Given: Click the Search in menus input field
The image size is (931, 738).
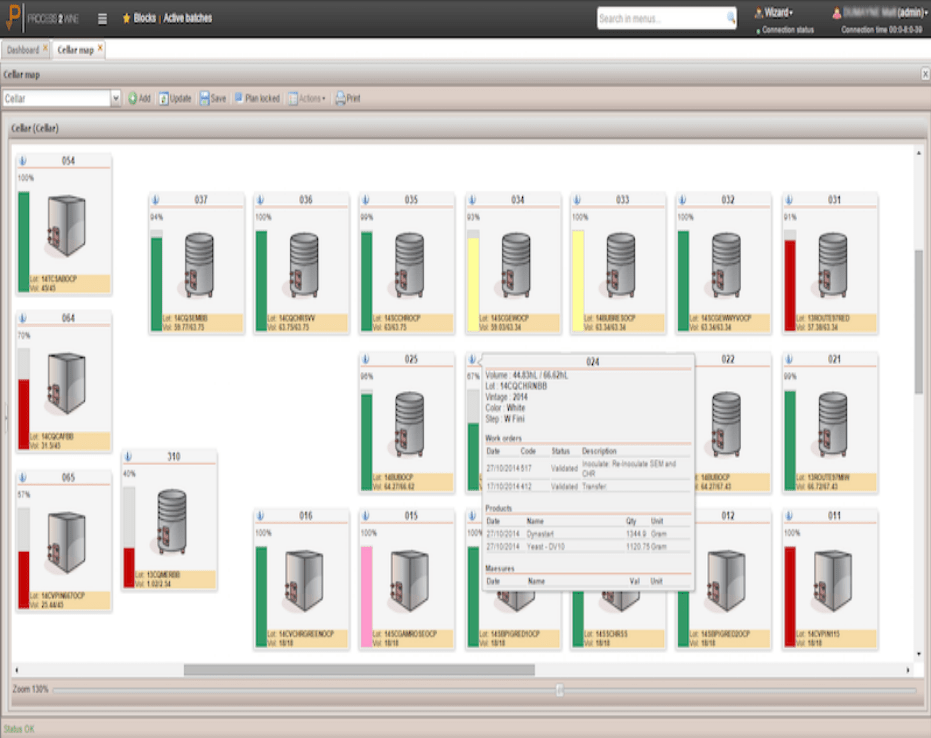Looking at the screenshot, I should tap(660, 19).
